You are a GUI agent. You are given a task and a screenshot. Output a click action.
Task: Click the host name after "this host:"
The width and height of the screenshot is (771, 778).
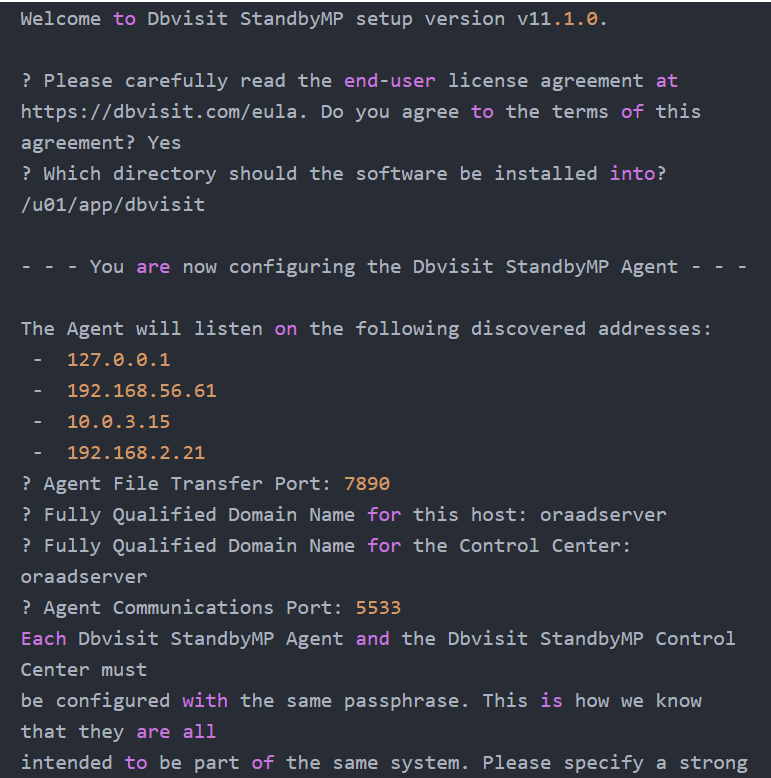(603, 514)
